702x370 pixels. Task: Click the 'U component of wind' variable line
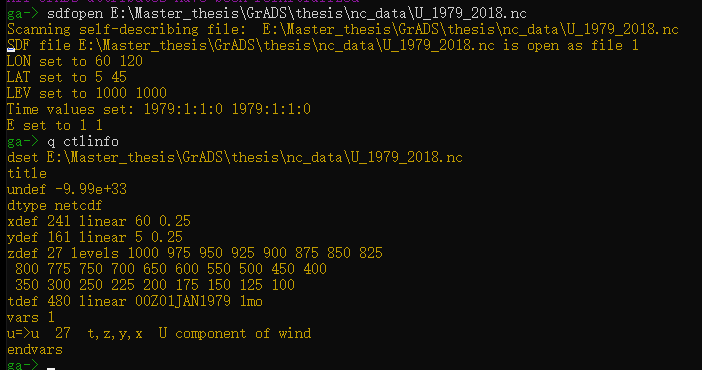[159, 334]
